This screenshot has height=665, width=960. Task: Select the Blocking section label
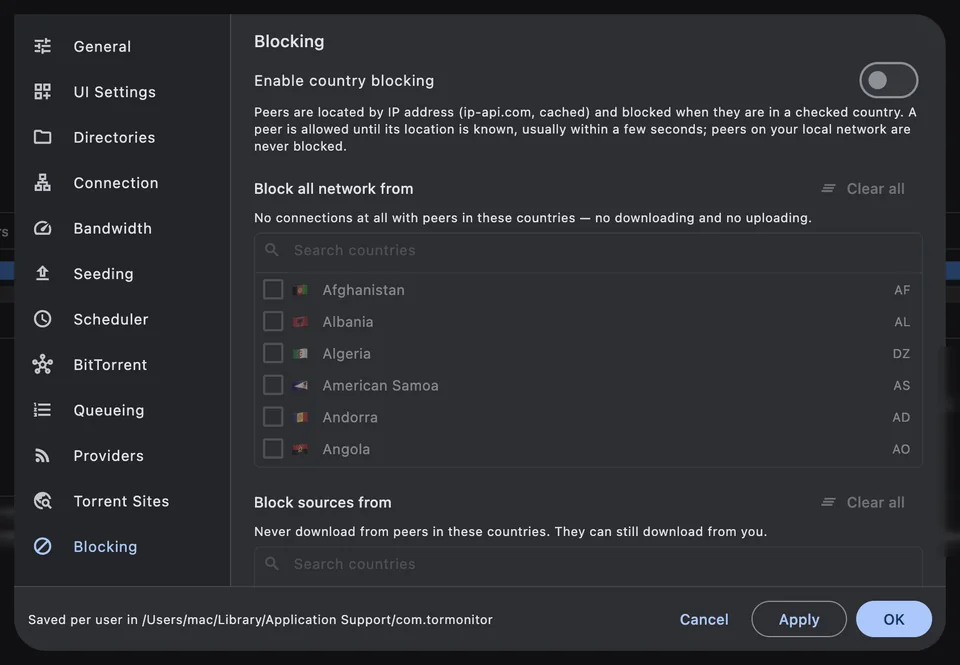(105, 546)
